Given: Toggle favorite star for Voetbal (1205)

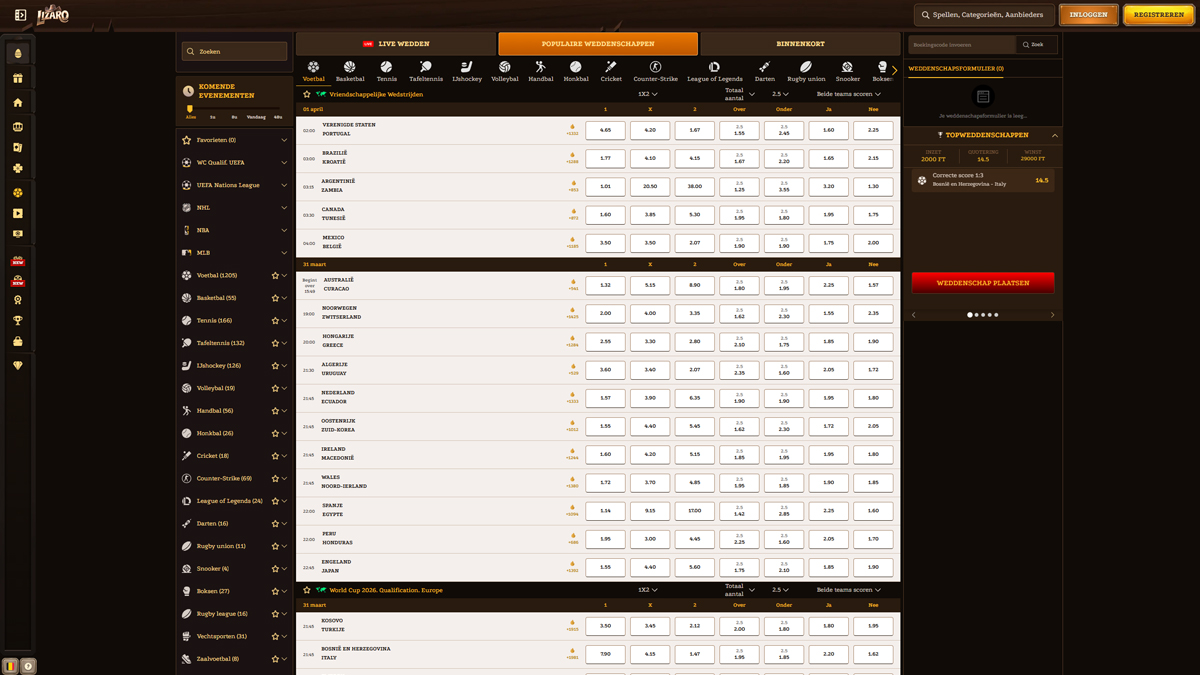Looking at the screenshot, I should coord(275,275).
